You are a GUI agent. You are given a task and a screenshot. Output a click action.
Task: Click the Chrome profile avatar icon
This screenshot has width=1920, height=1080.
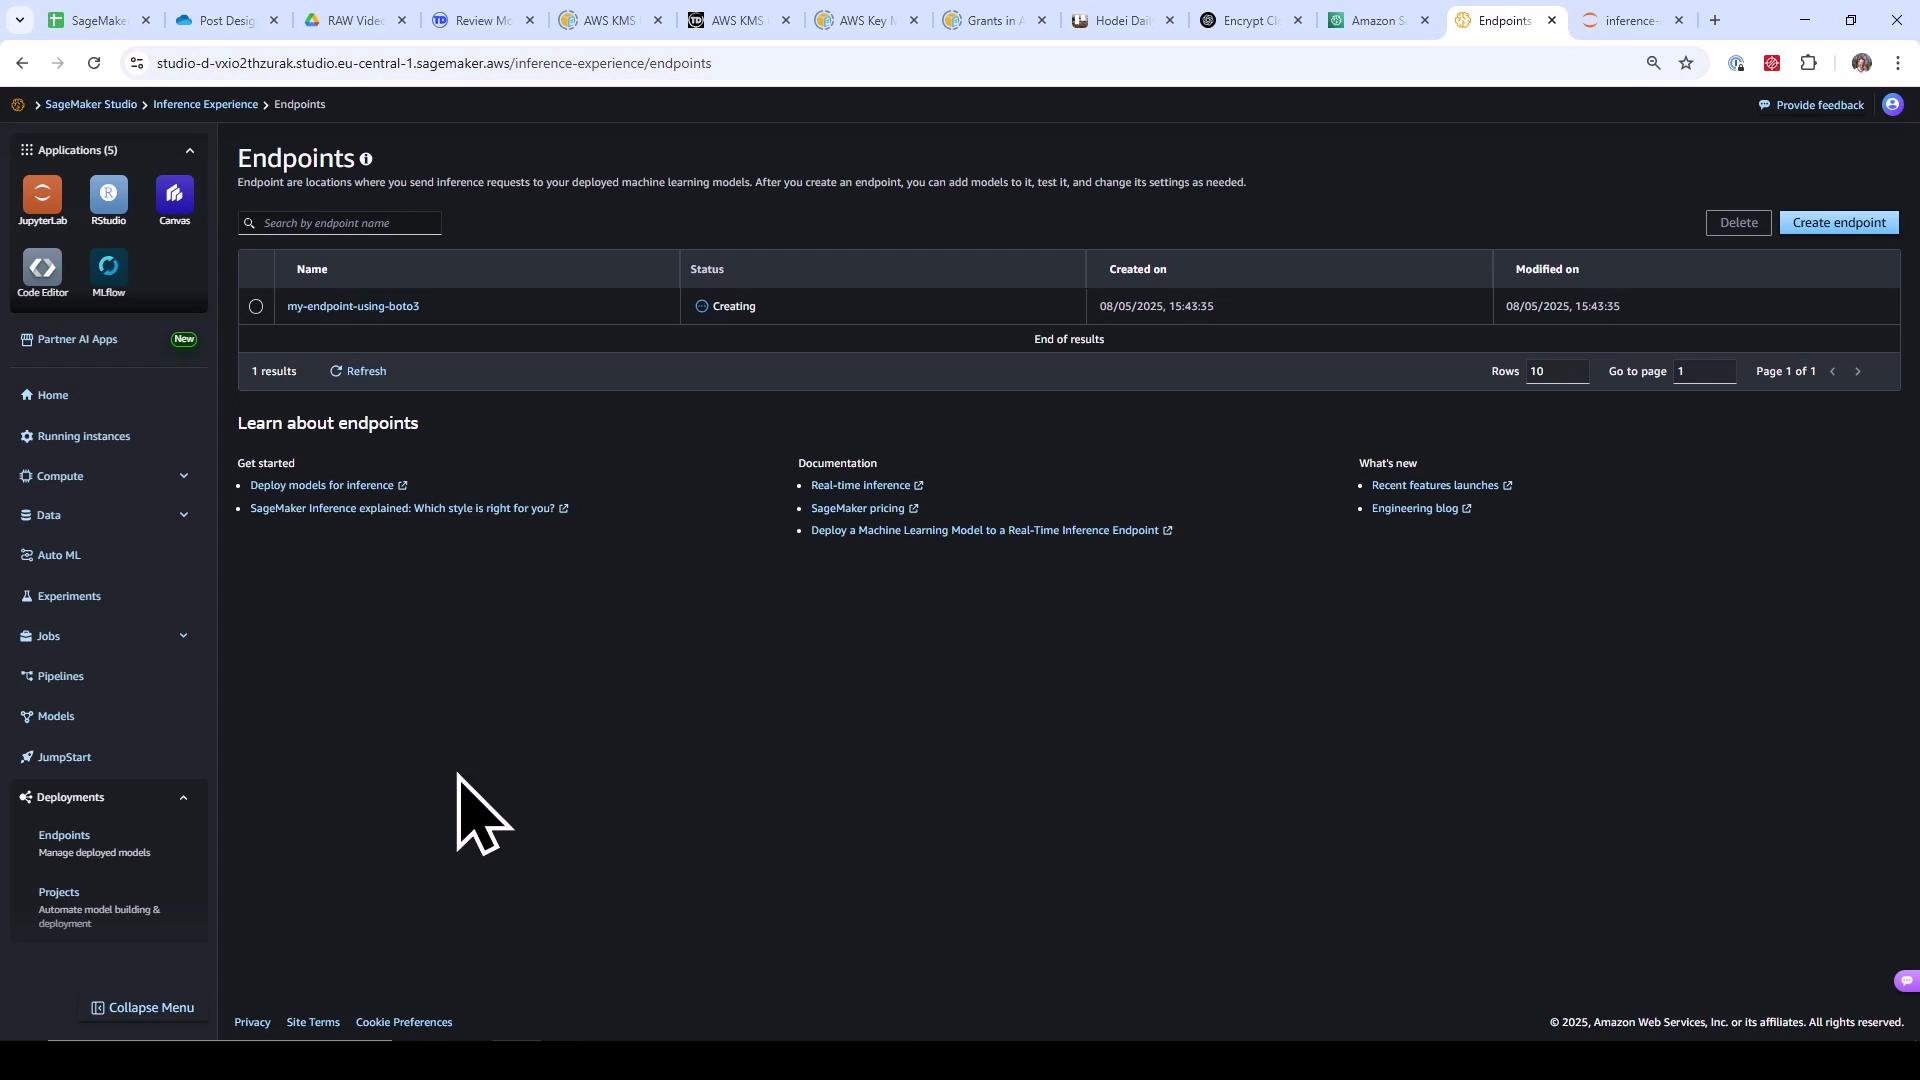click(x=1861, y=63)
